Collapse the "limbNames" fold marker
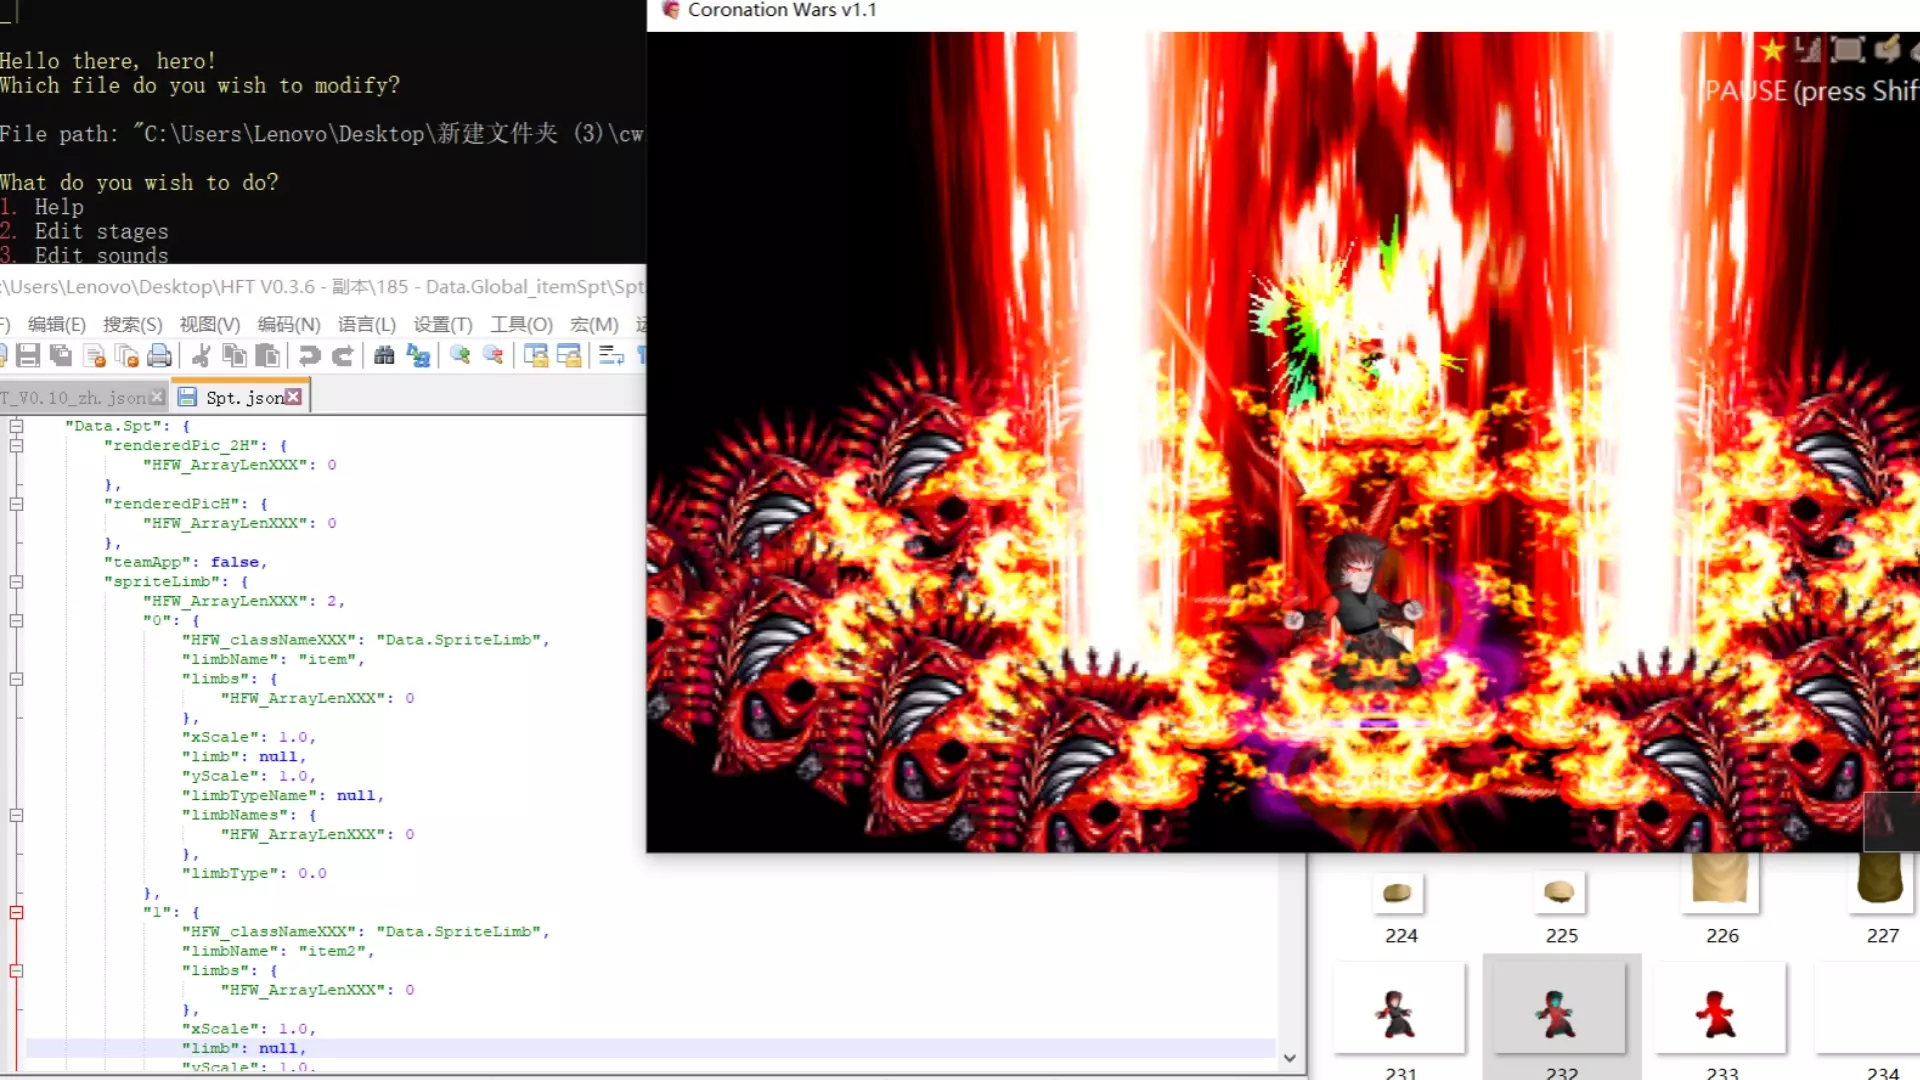 coord(16,815)
